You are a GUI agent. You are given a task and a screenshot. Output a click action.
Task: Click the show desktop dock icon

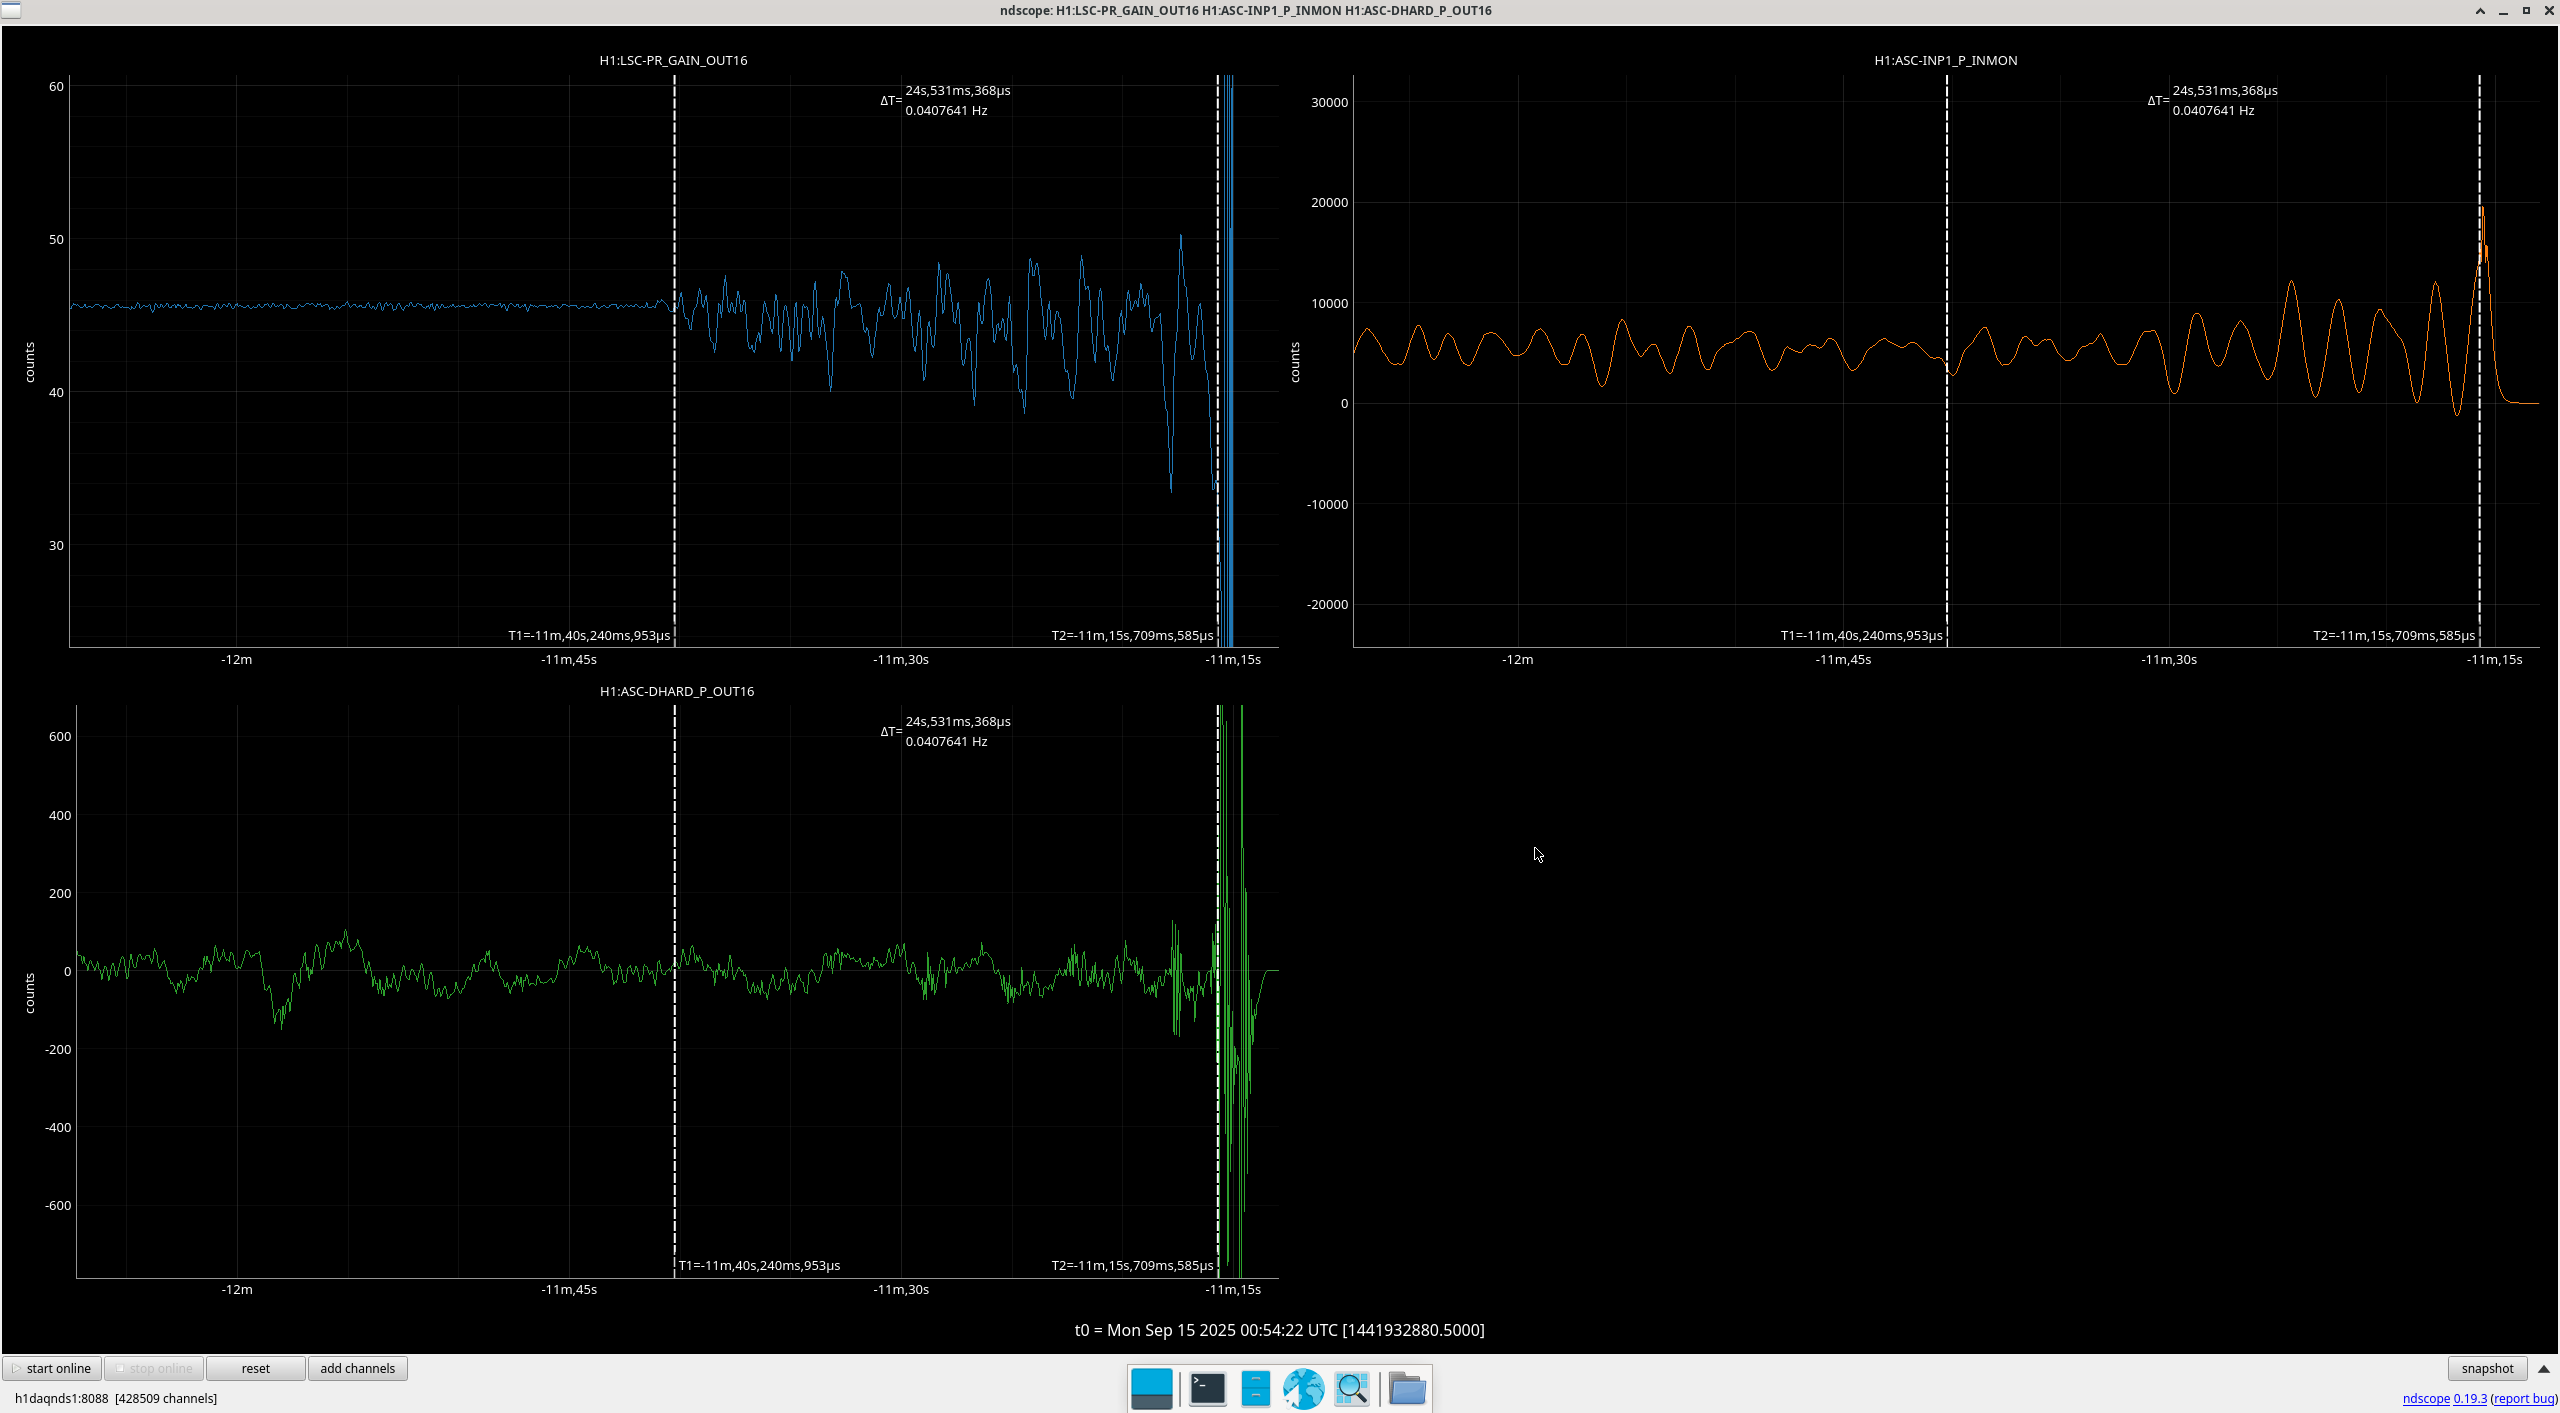click(1151, 1388)
